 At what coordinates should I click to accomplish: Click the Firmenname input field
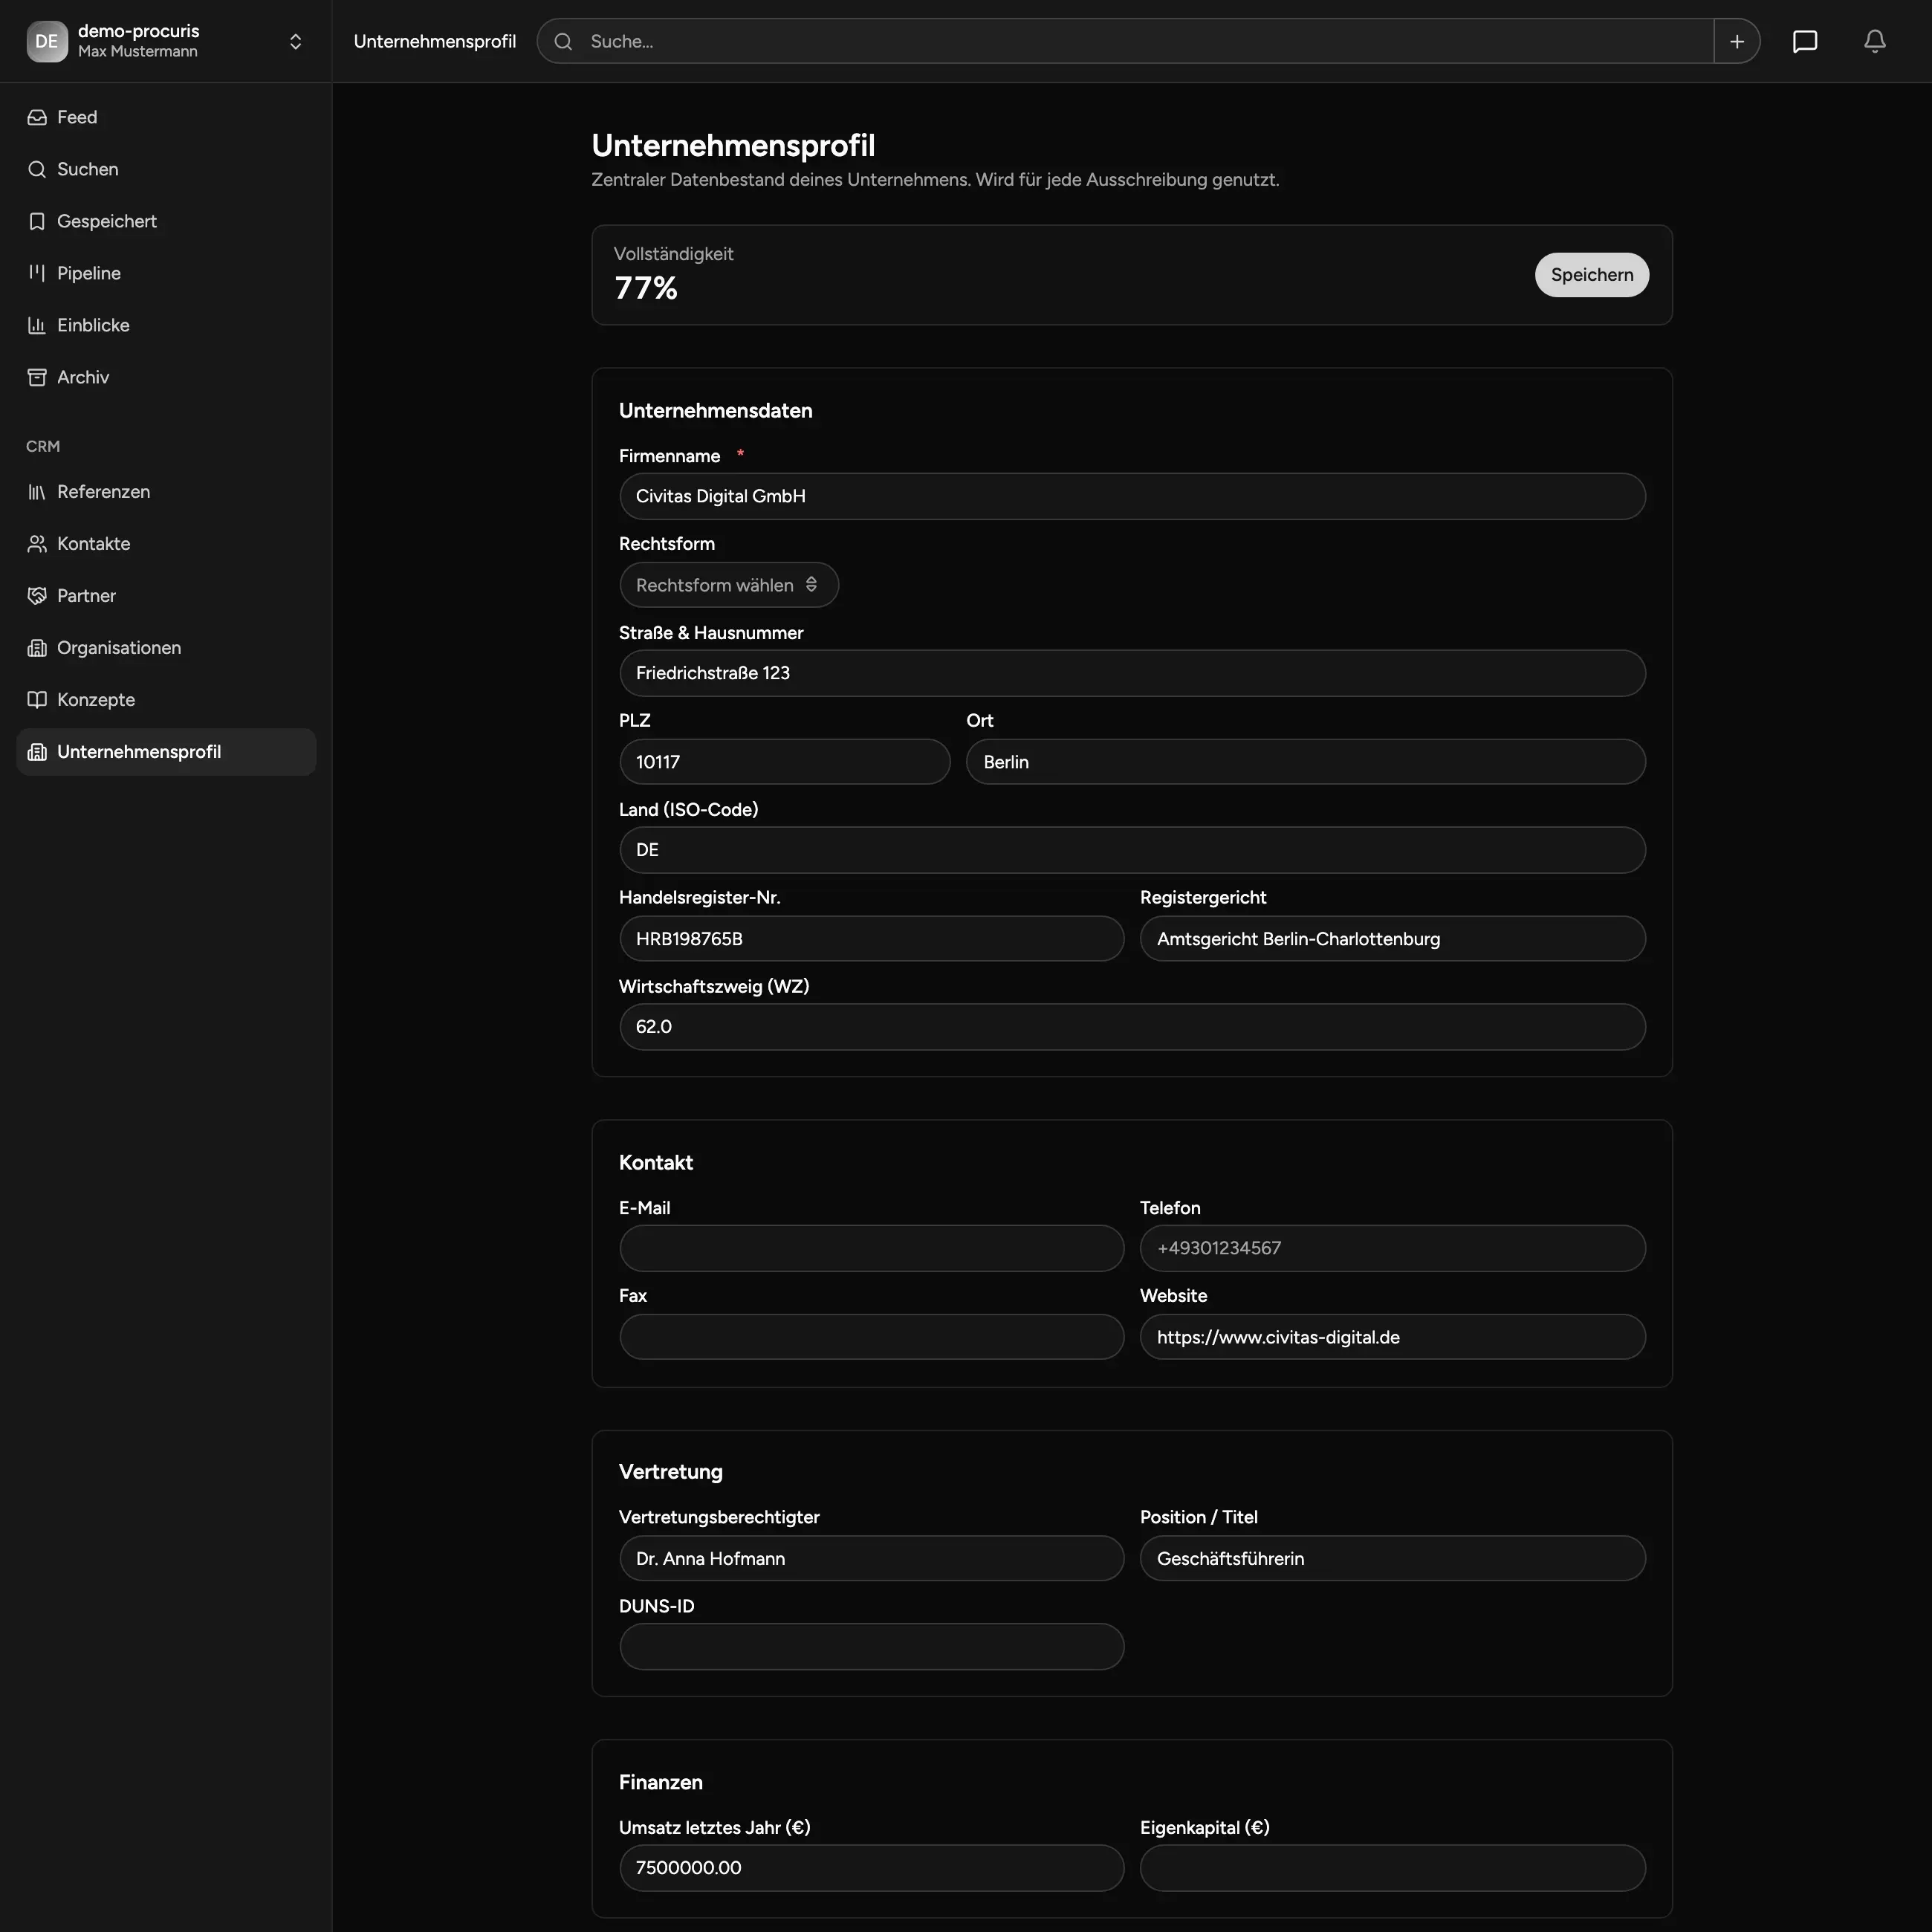(x=1132, y=496)
